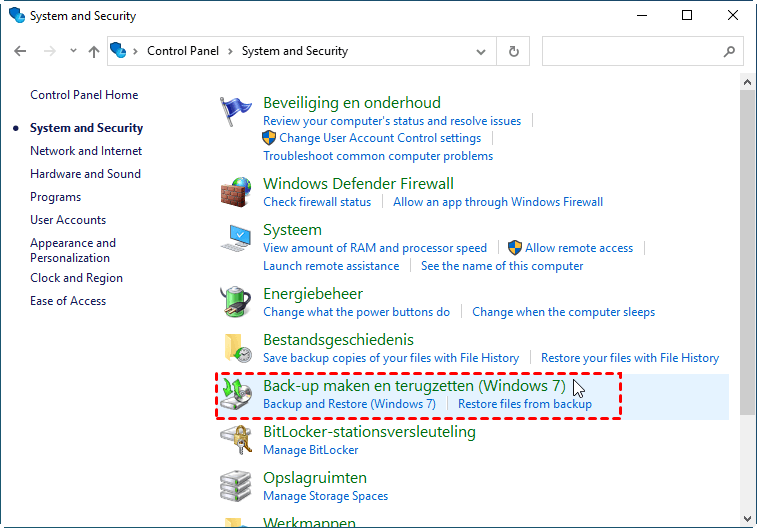Click Change User Account Control settings
Image resolution: width=757 pixels, height=528 pixels.
pyautogui.click(x=380, y=138)
